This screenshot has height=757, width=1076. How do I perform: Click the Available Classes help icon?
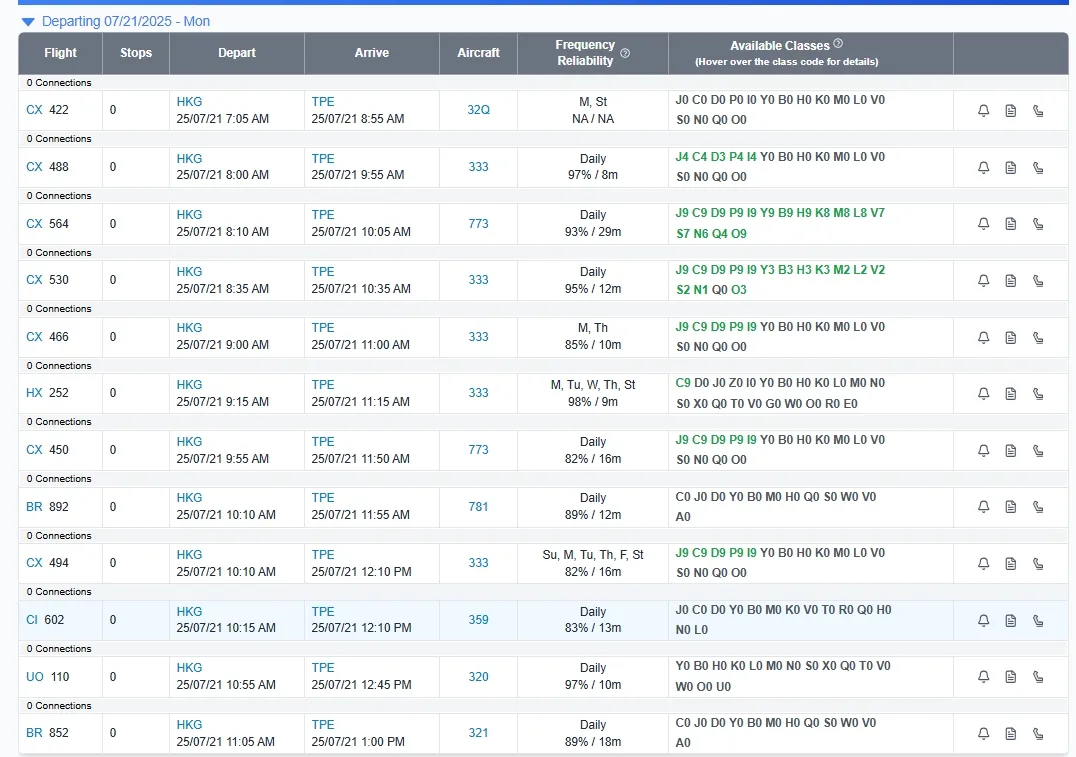[x=838, y=44]
